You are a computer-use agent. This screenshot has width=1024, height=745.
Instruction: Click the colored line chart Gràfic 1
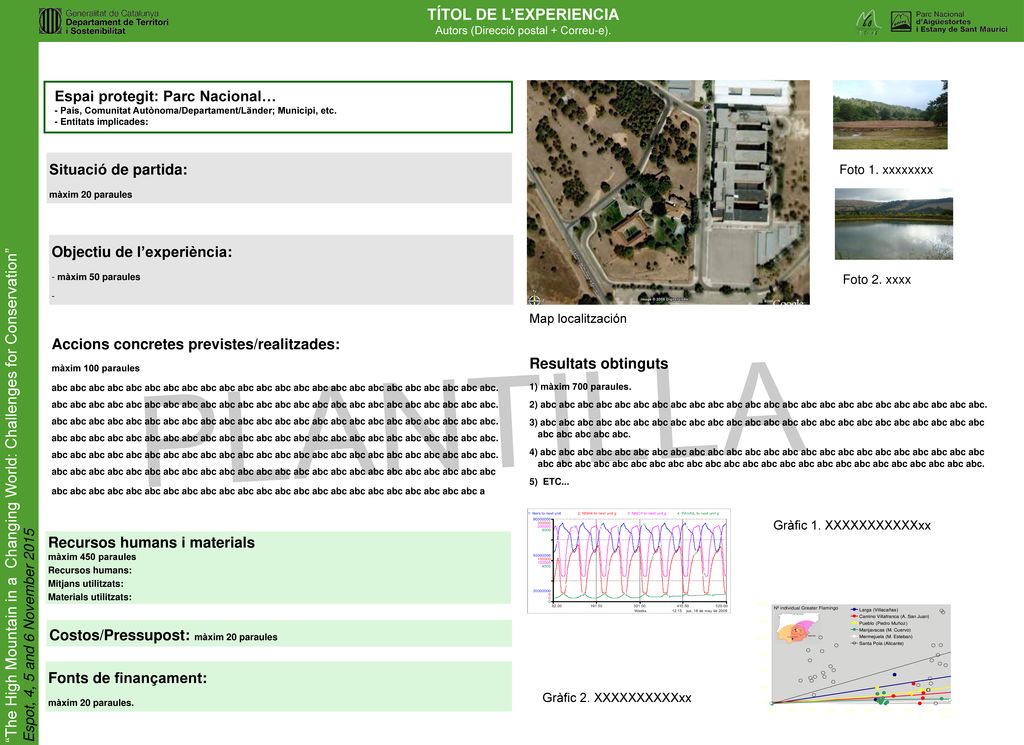pyautogui.click(x=629, y=562)
